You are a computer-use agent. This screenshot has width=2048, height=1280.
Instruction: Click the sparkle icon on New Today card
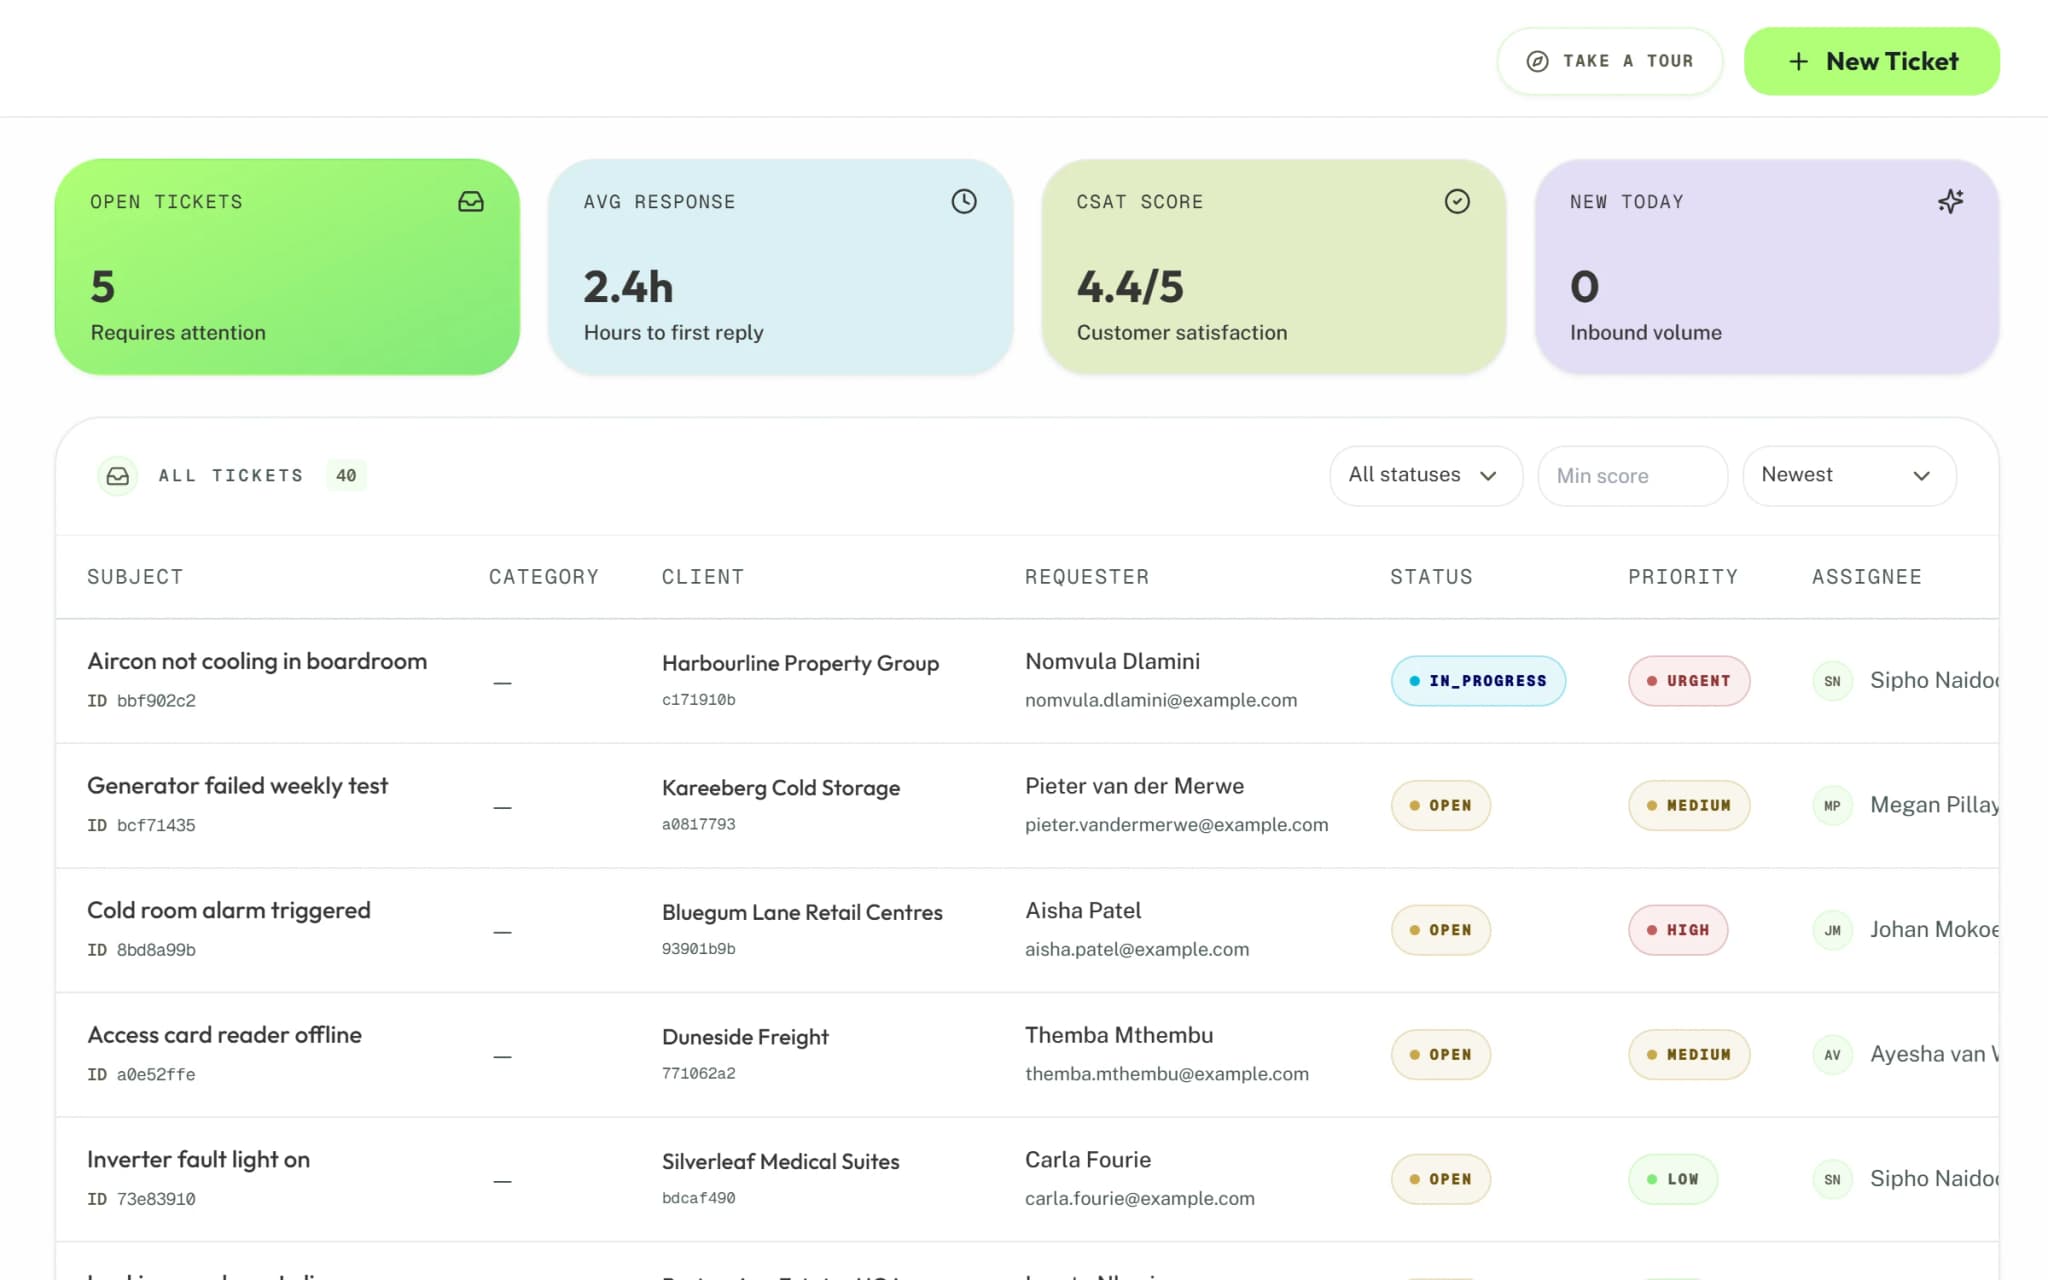(x=1950, y=202)
